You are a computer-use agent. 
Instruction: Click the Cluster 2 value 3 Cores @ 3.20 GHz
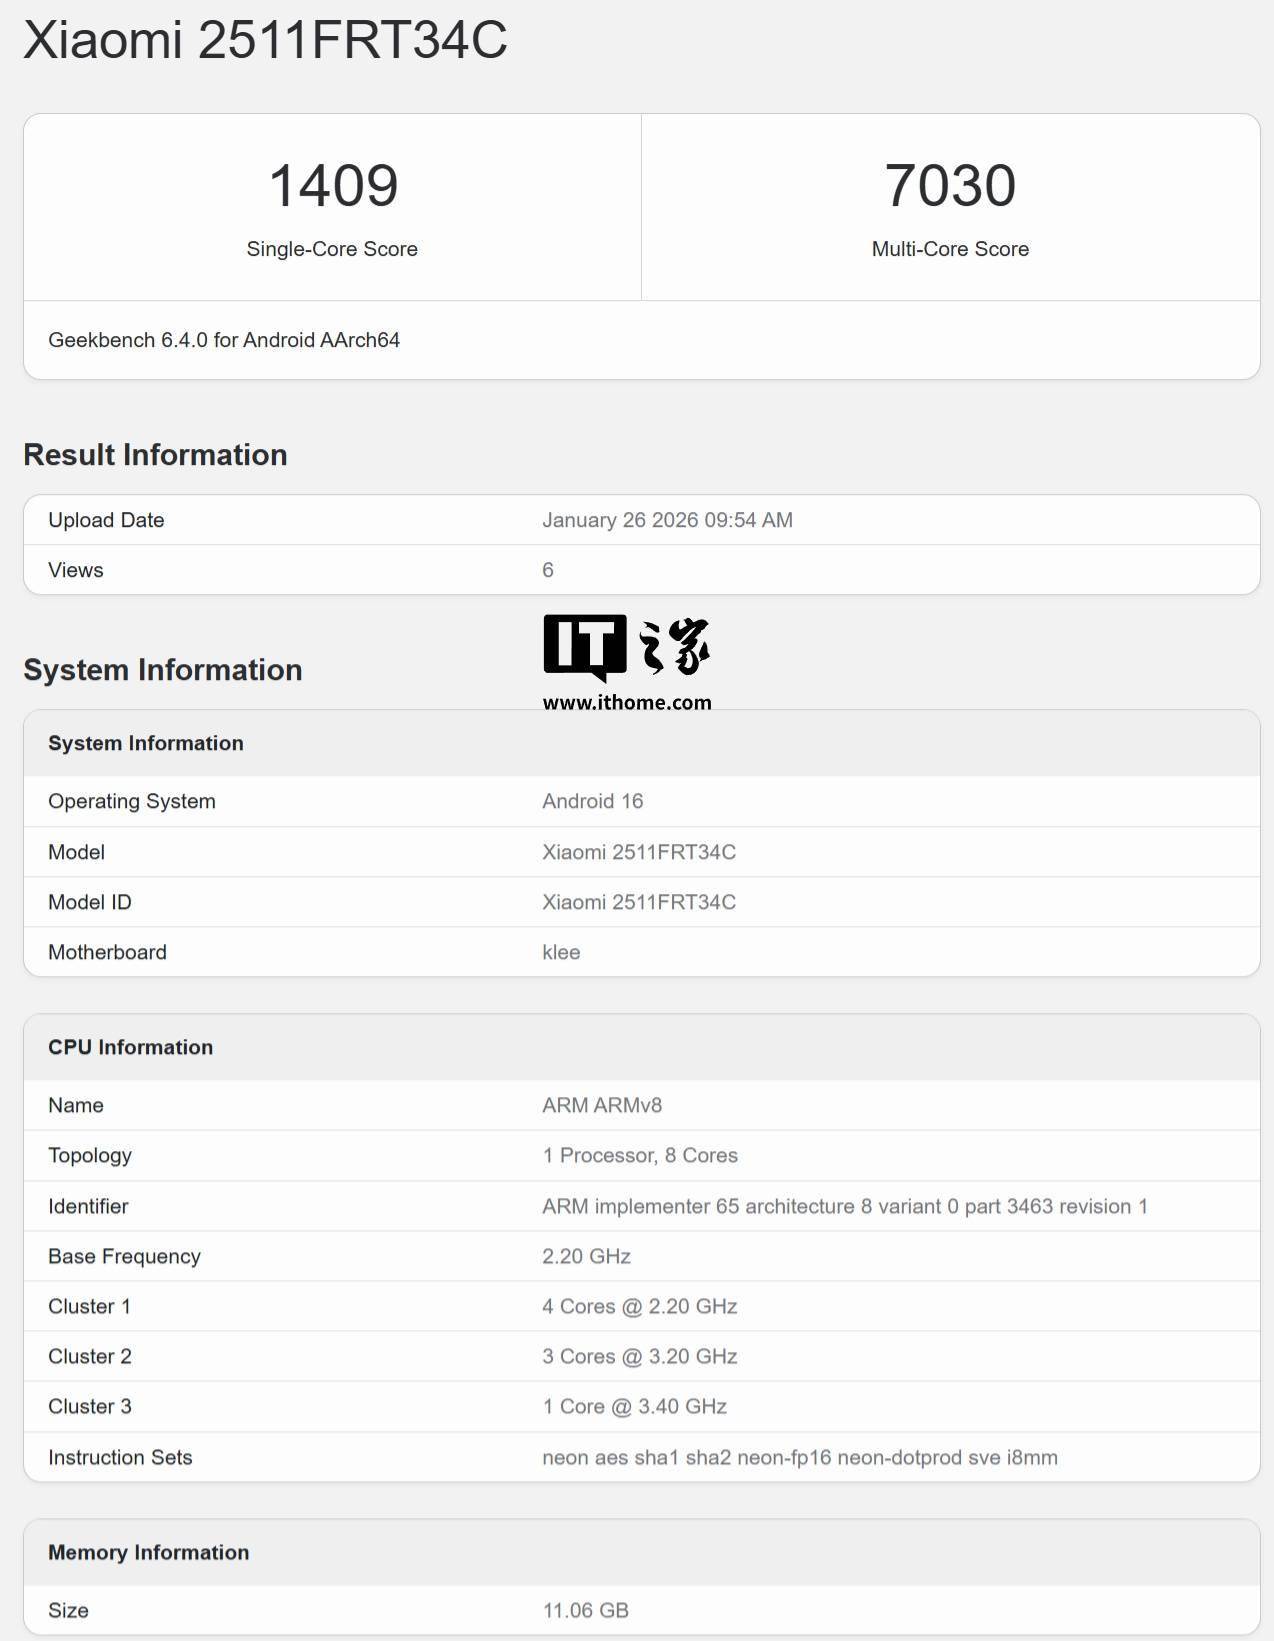point(640,1356)
